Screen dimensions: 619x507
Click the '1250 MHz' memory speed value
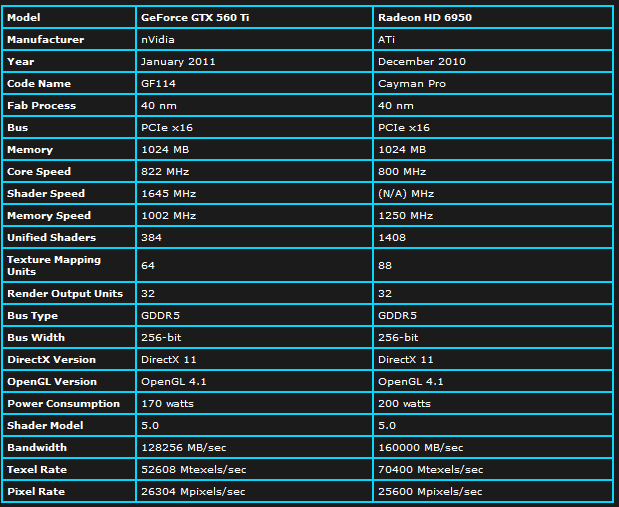coord(405,216)
